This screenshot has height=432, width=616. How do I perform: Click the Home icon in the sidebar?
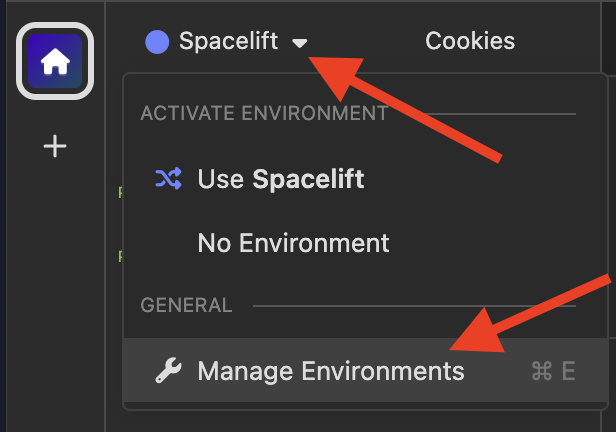click(55, 62)
